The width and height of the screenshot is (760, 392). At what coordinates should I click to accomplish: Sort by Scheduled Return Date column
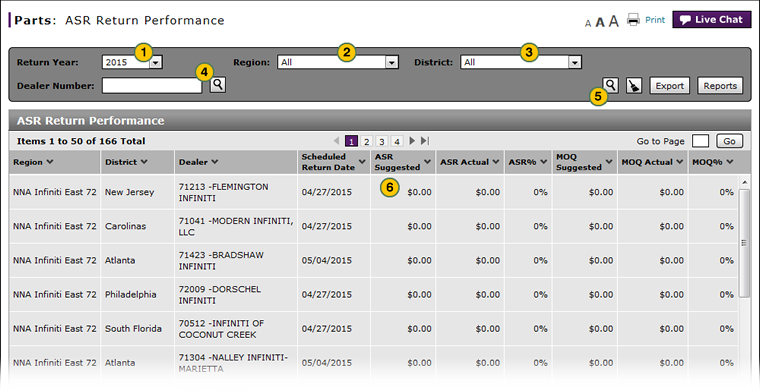click(333, 162)
